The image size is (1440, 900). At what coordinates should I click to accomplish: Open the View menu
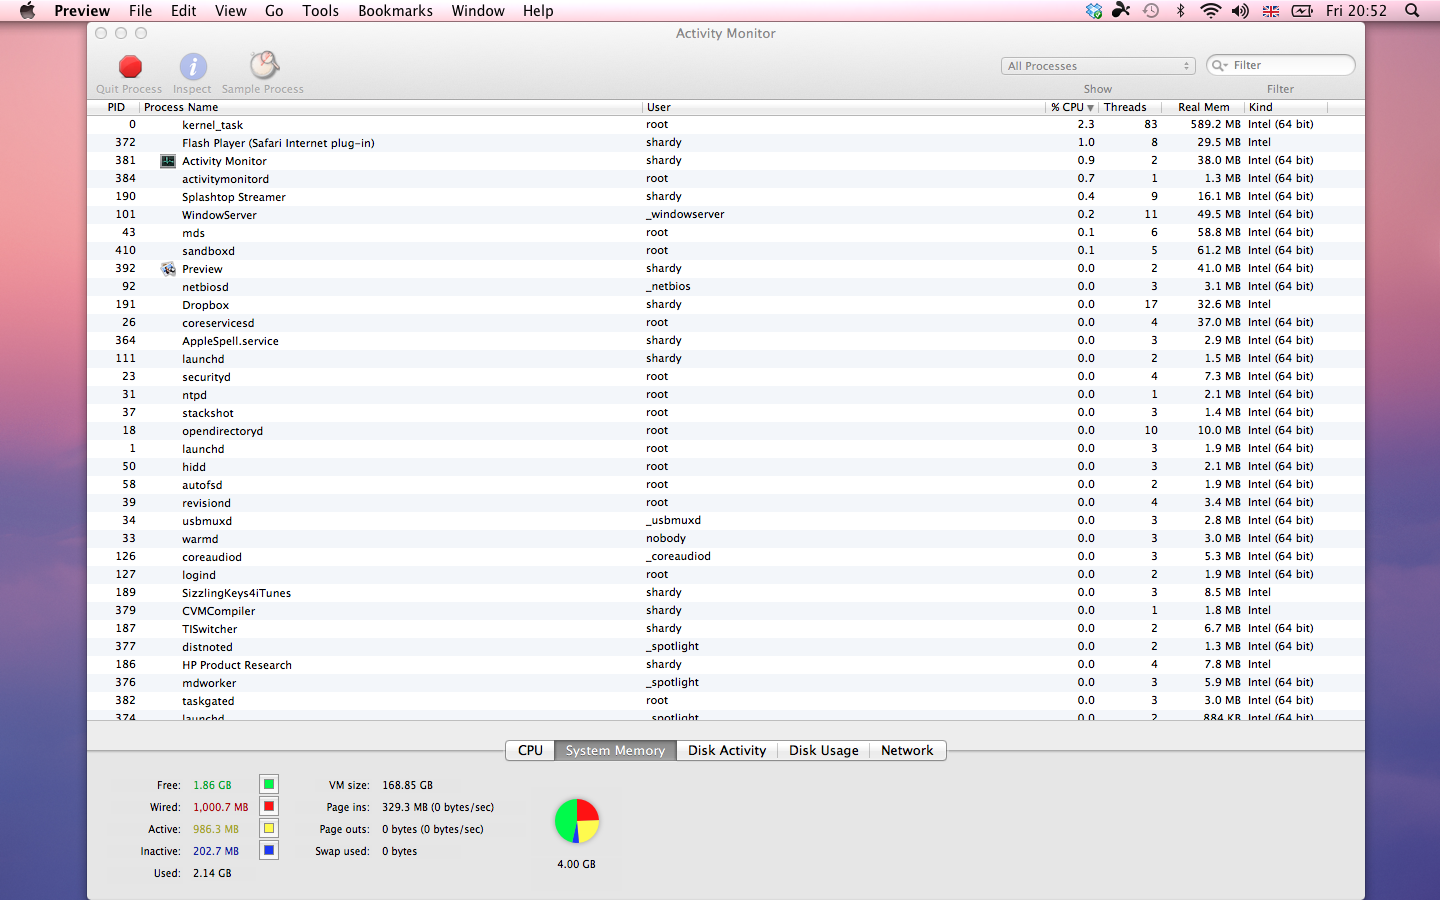(x=231, y=11)
